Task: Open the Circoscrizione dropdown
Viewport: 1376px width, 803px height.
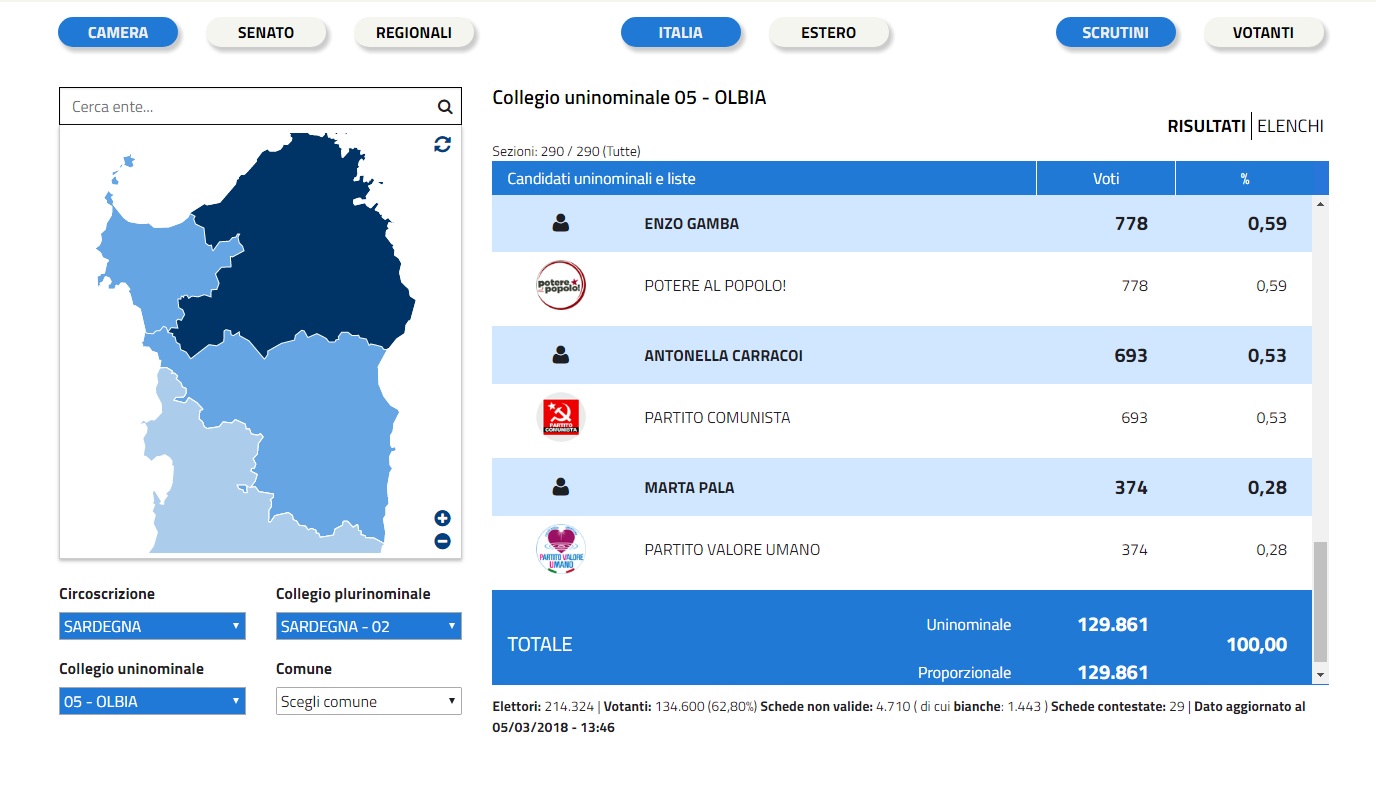Action: tap(152, 627)
